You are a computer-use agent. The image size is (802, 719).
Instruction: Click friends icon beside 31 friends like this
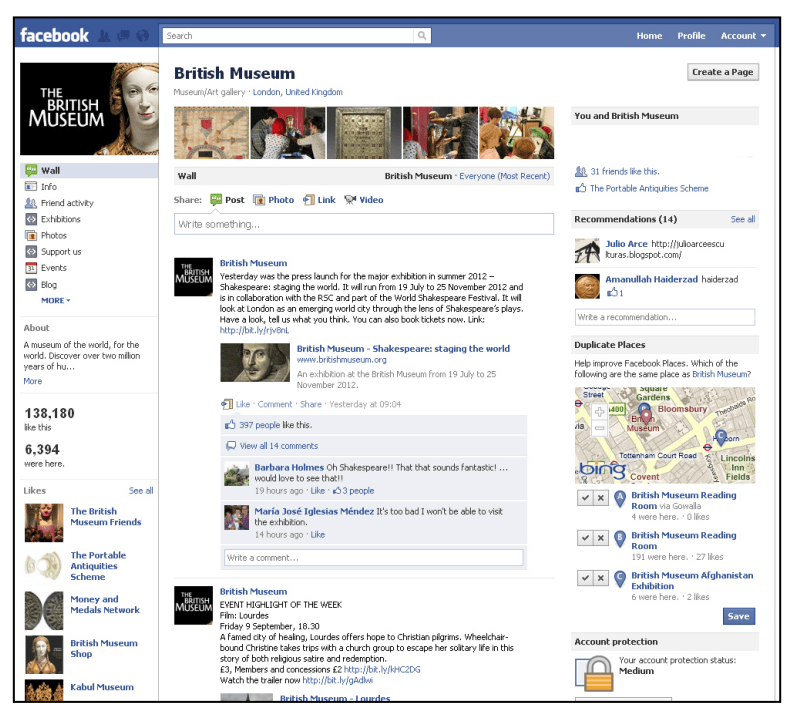tap(581, 171)
